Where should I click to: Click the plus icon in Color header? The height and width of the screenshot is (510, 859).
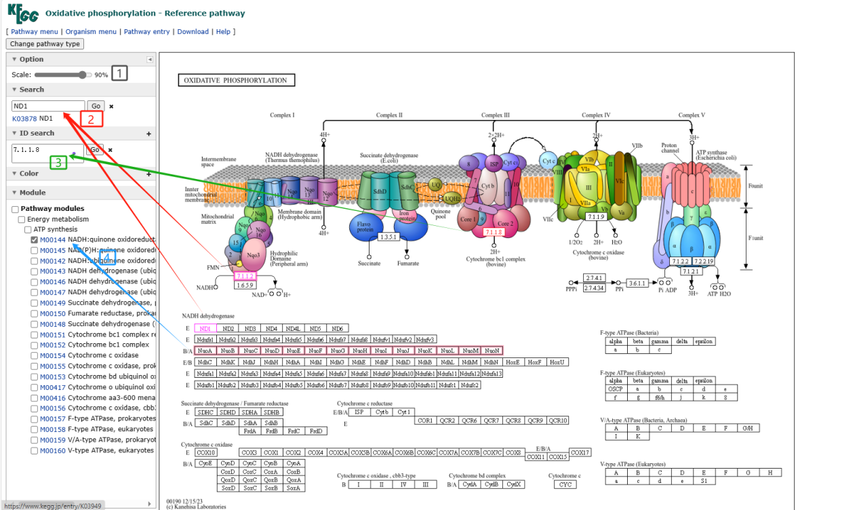pyautogui.click(x=148, y=174)
